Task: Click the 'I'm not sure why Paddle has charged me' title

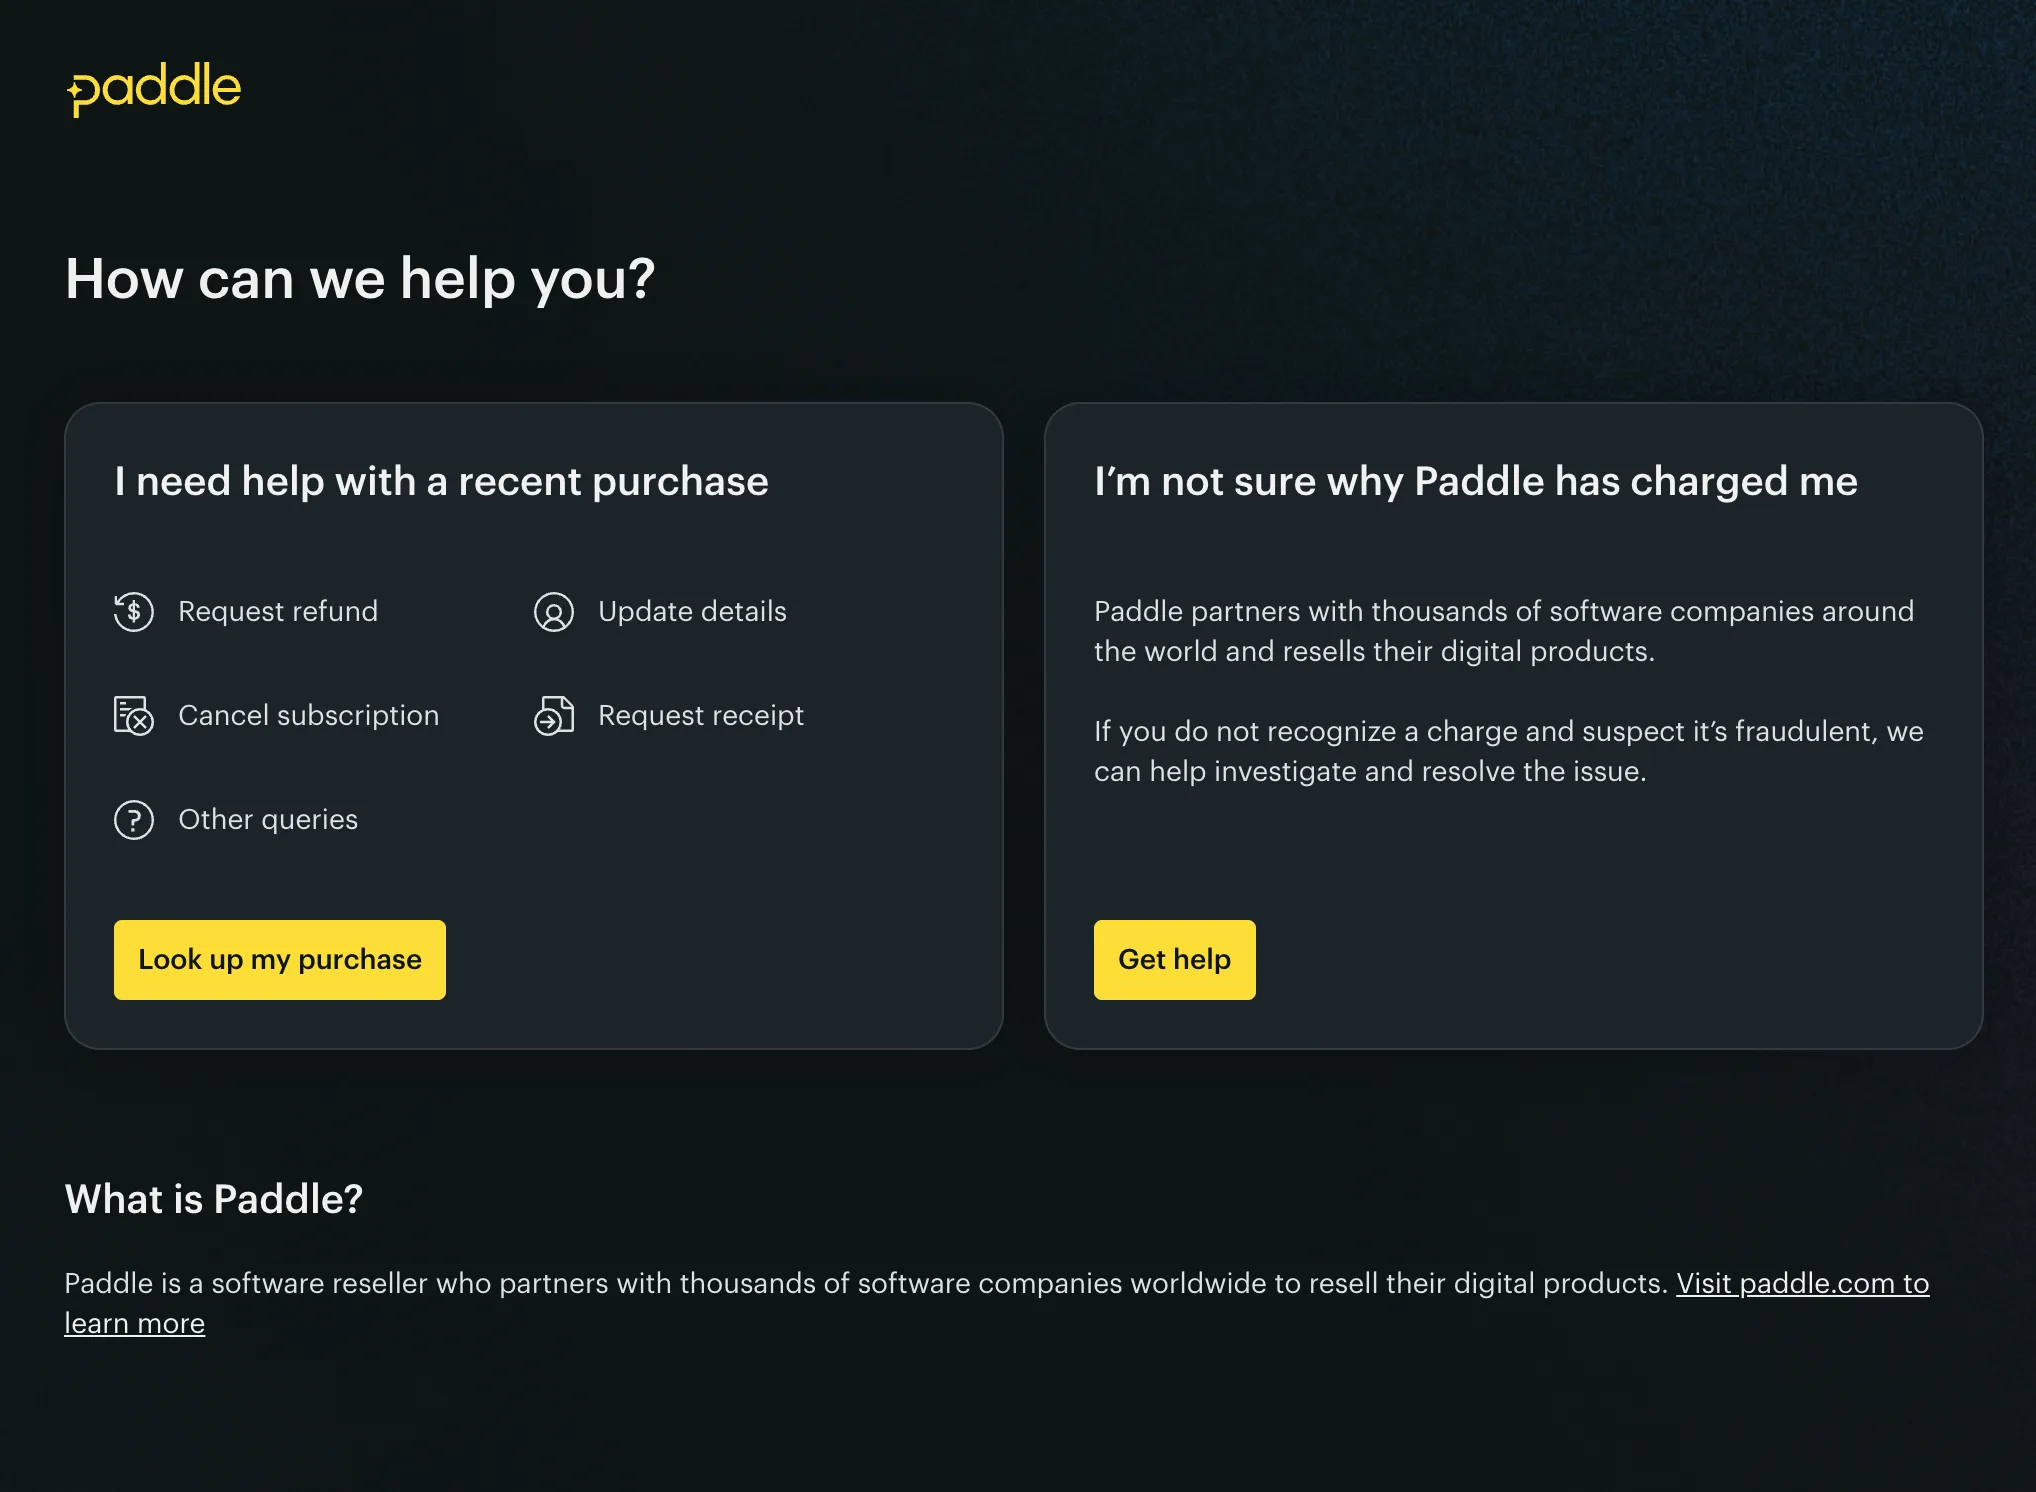Action: coord(1475,482)
